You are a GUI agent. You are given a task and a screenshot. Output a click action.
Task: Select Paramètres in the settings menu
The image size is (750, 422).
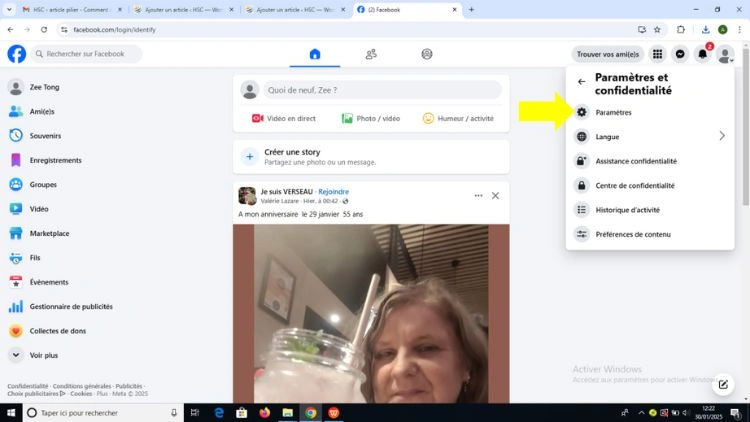click(613, 112)
